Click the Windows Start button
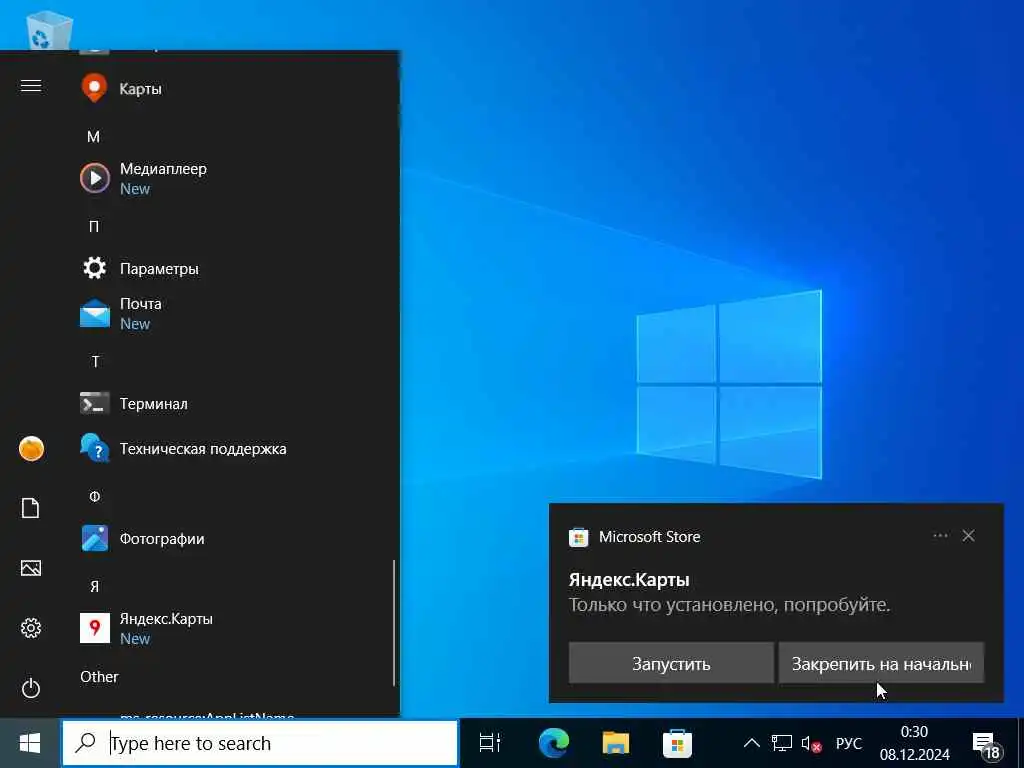Image resolution: width=1024 pixels, height=768 pixels. tap(30, 743)
